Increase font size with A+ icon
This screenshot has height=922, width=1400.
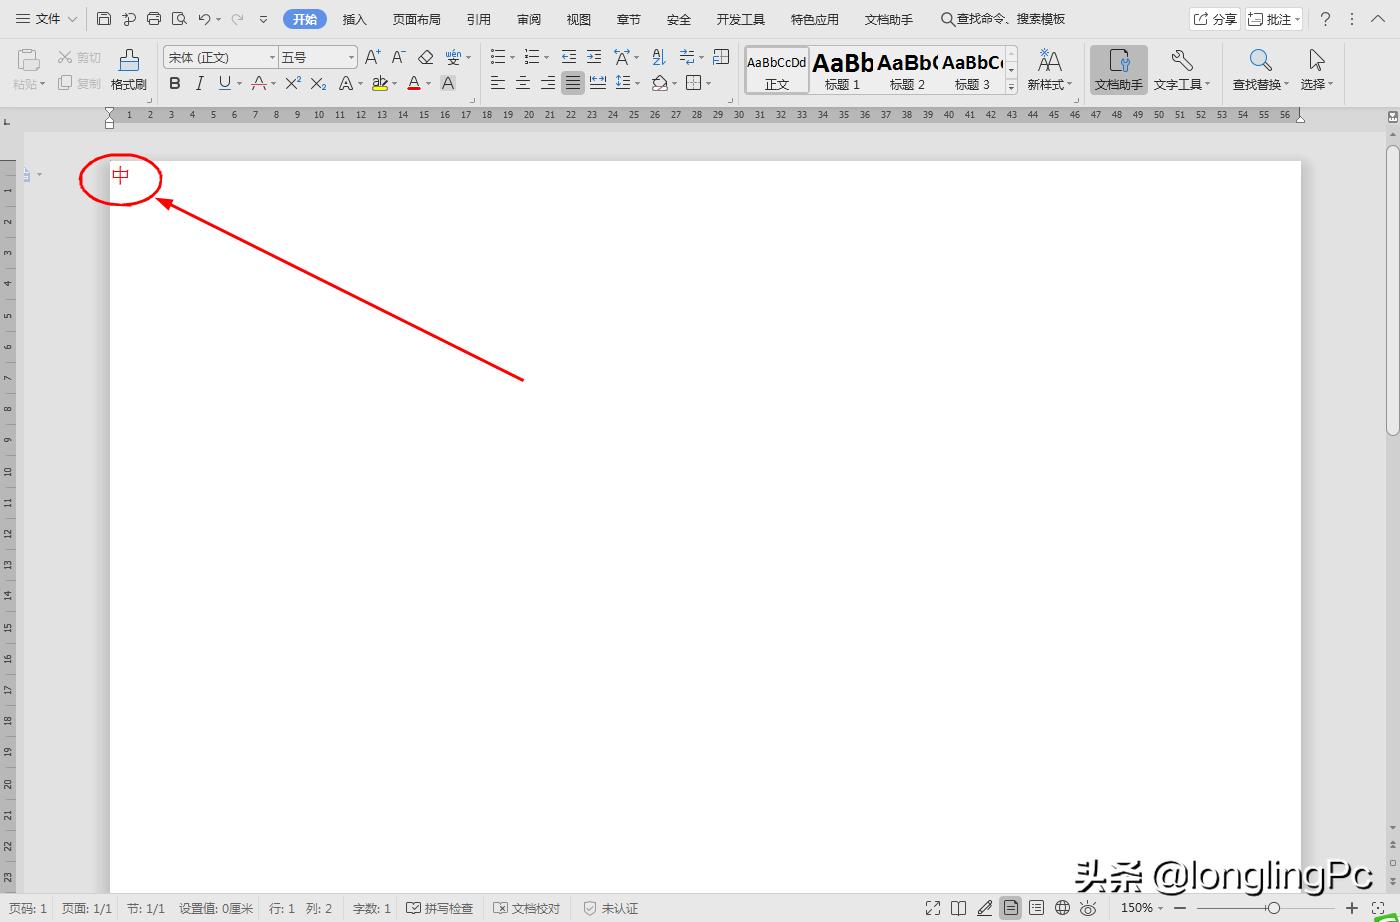tap(372, 58)
